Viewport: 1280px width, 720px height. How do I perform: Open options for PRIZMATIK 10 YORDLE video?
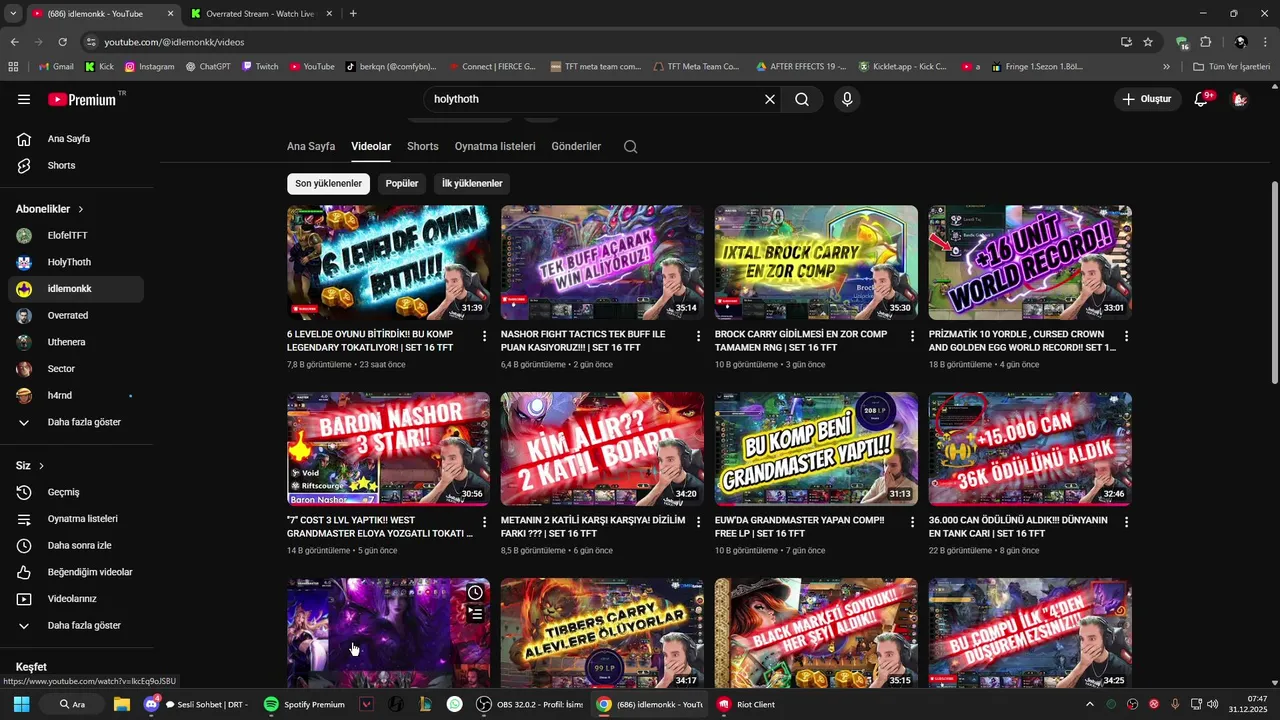pyautogui.click(x=1126, y=336)
